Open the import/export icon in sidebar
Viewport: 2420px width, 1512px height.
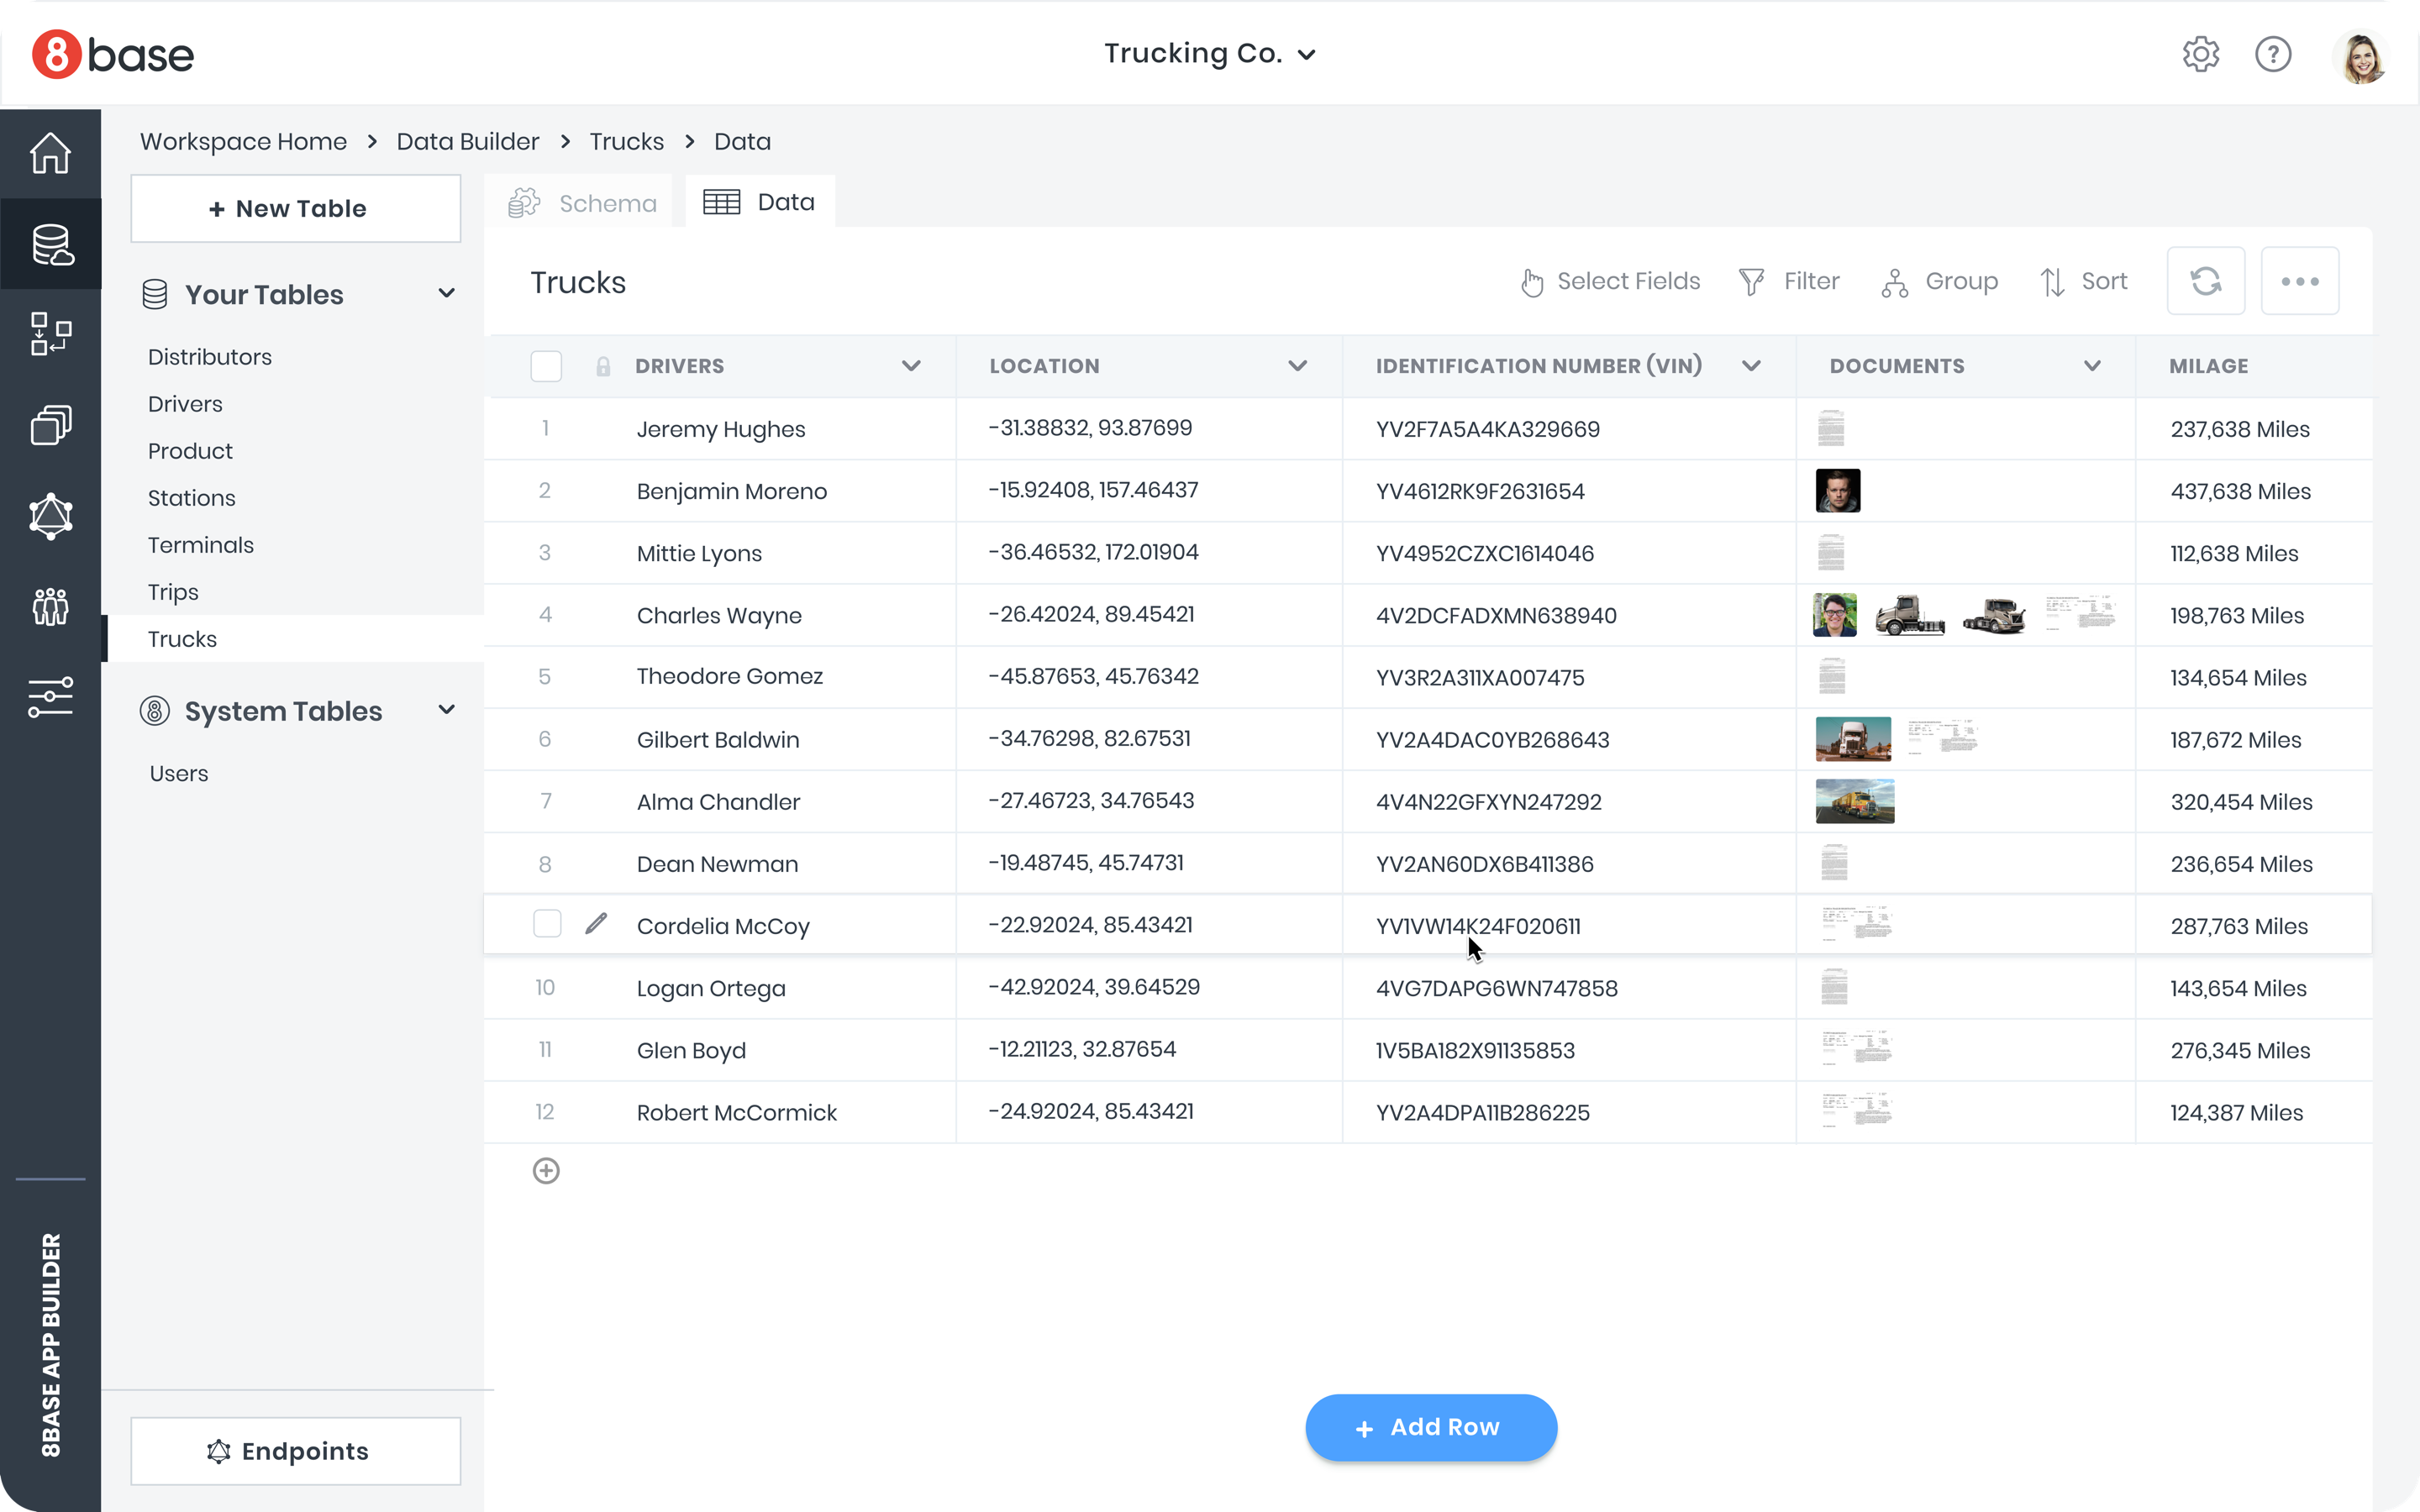(50, 334)
